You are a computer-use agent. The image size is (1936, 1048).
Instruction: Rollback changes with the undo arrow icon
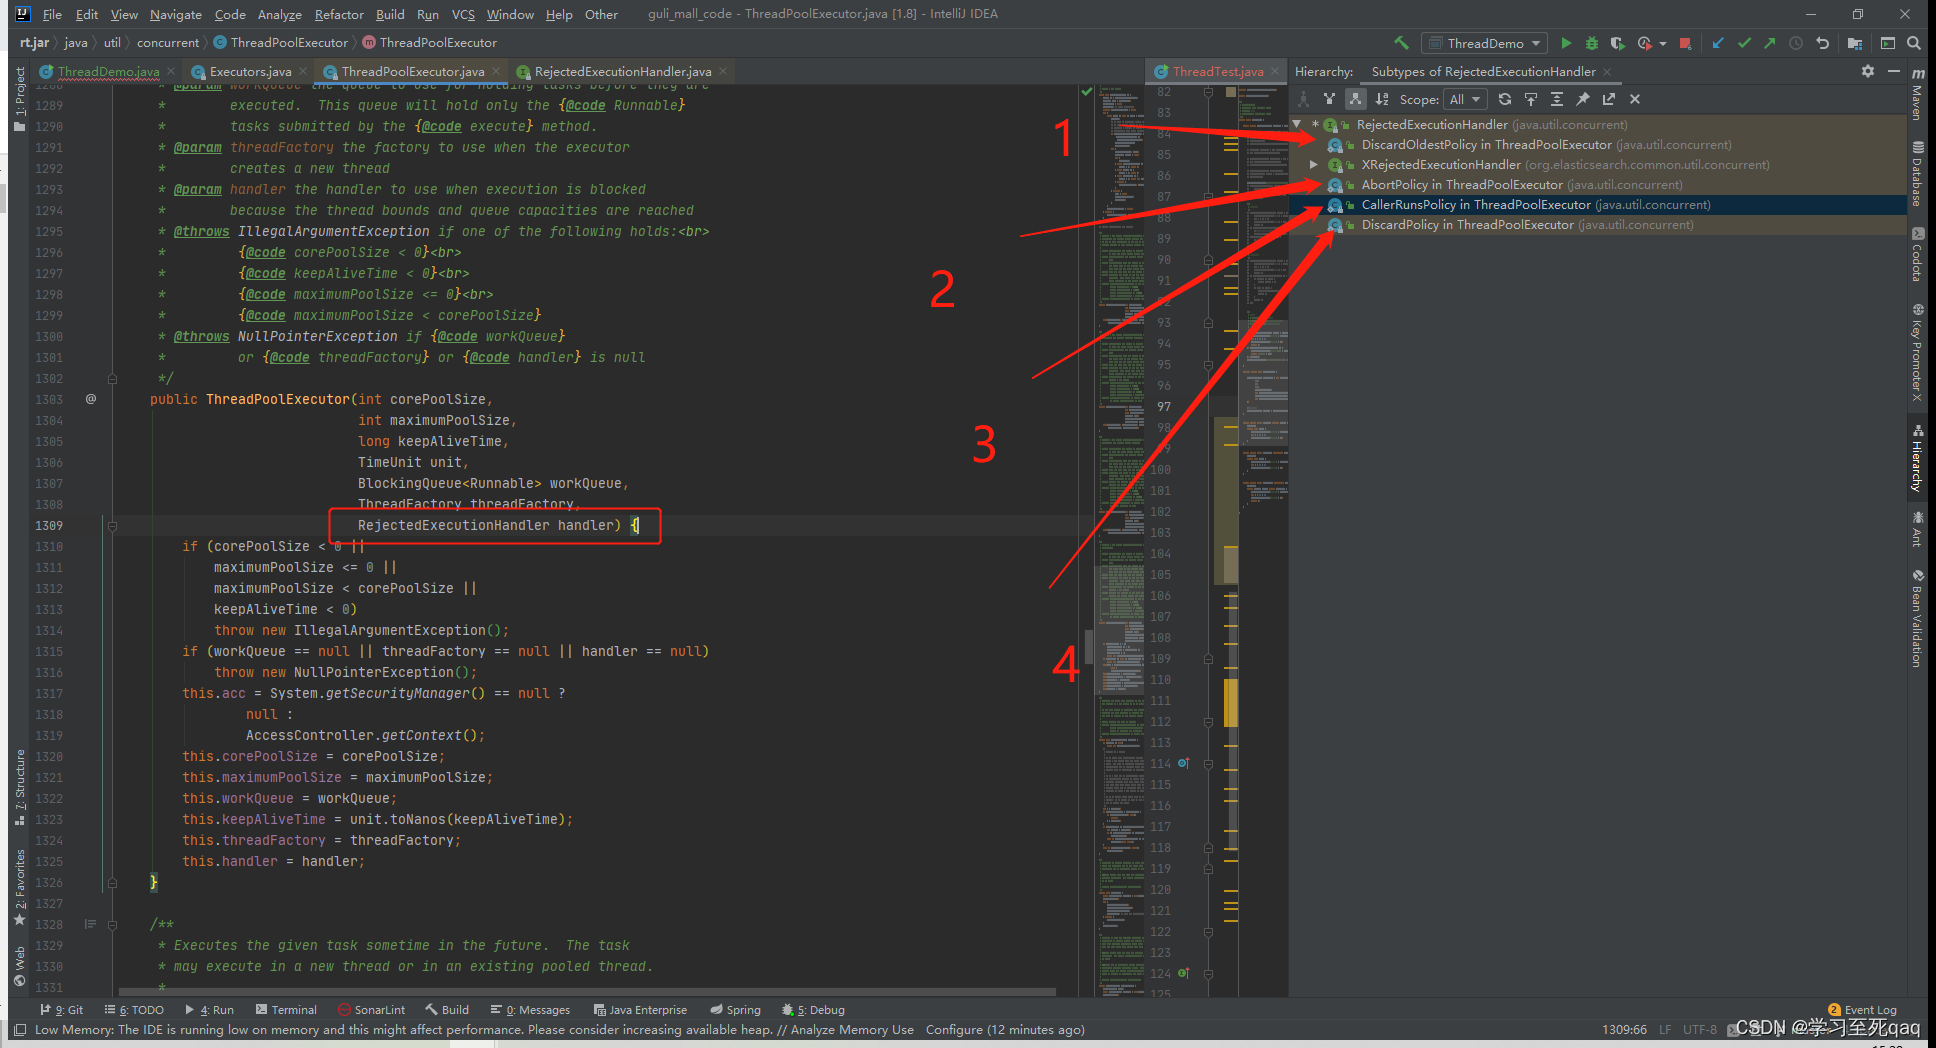tap(1822, 43)
